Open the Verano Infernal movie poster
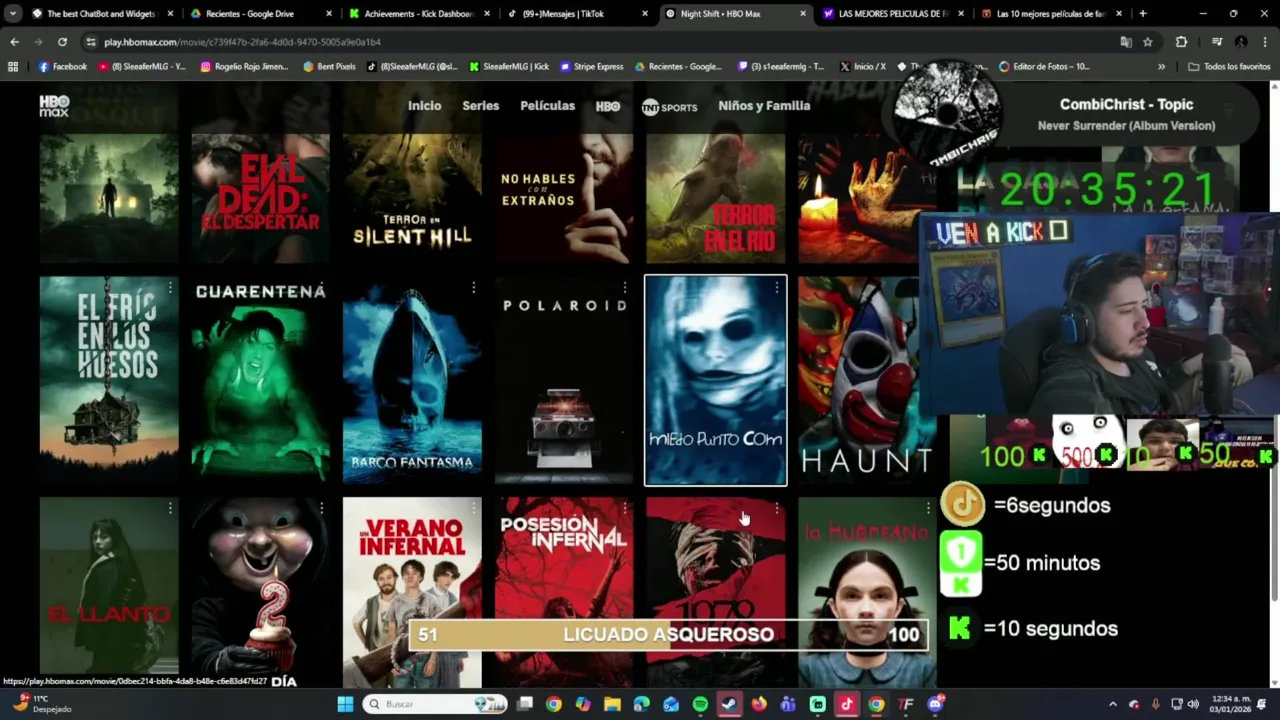The image size is (1280, 720). pyautogui.click(x=412, y=592)
